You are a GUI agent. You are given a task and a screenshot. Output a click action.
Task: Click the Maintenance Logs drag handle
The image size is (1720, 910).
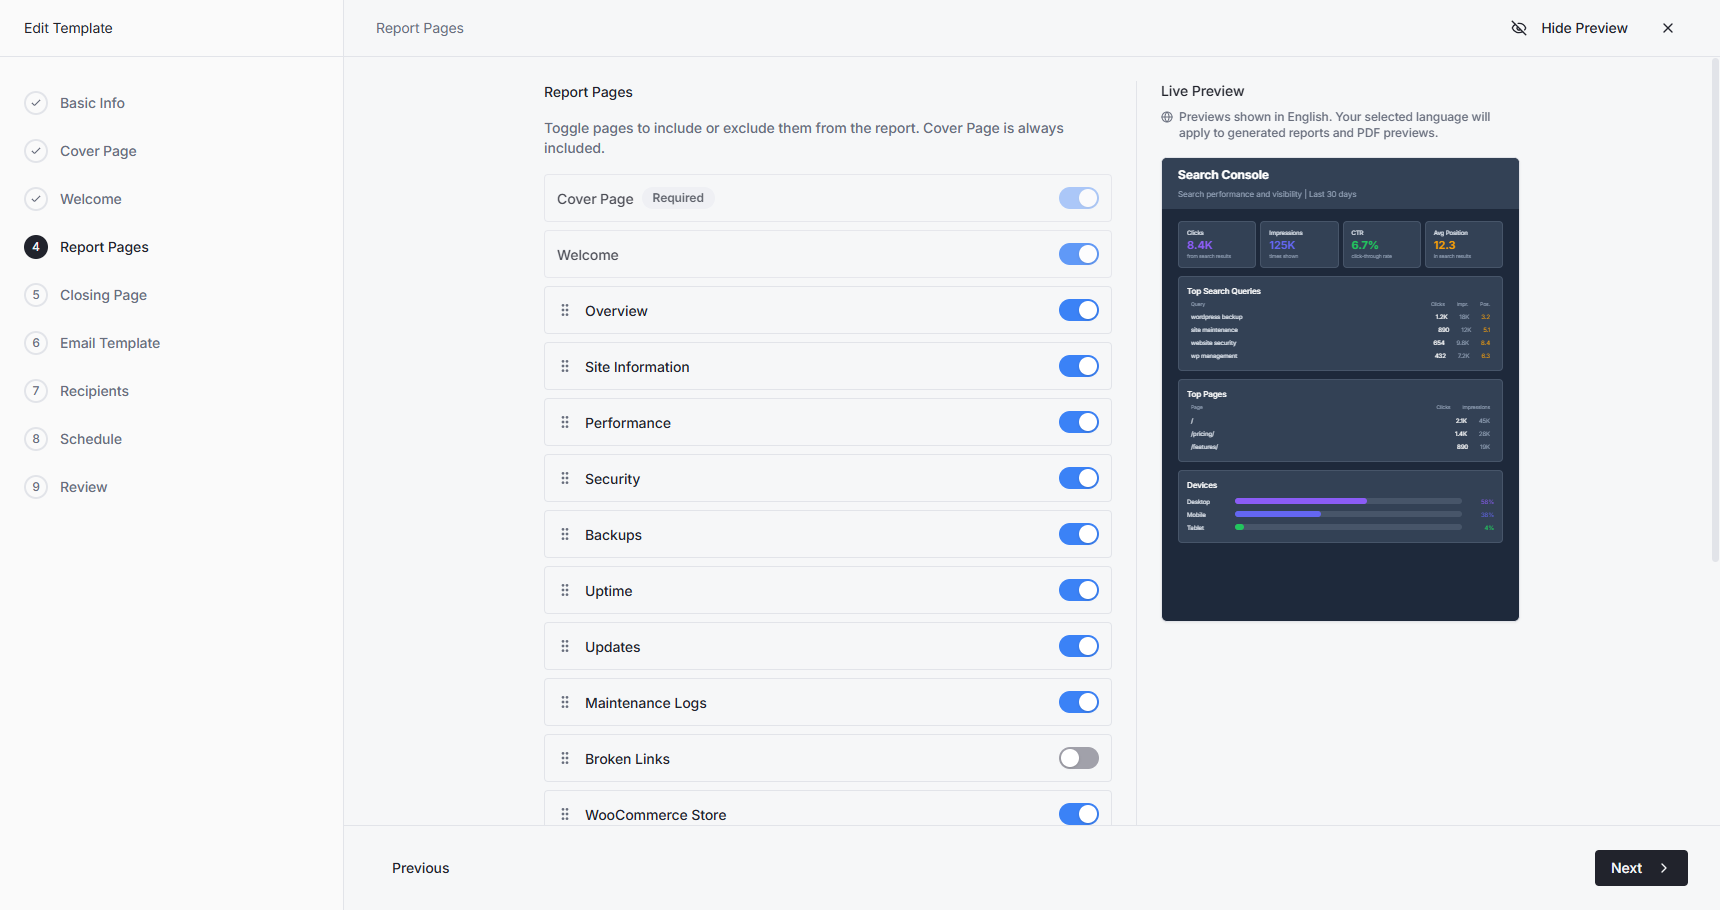click(565, 702)
